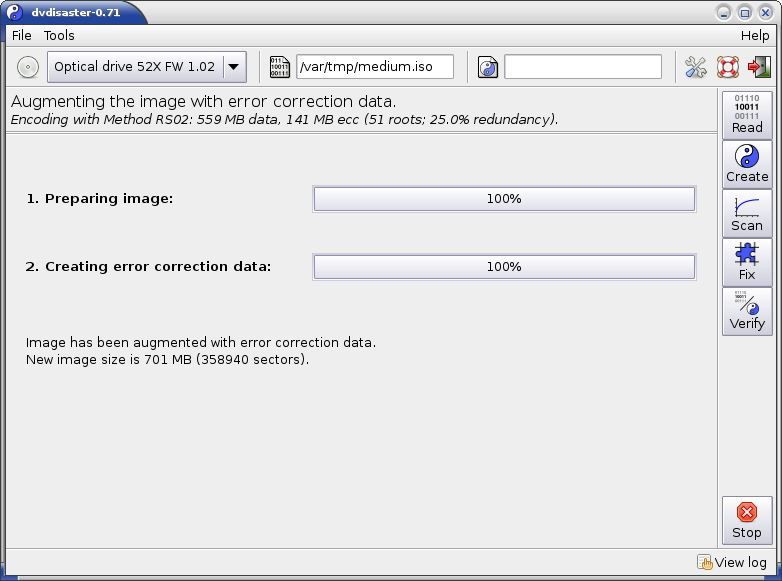The height and width of the screenshot is (581, 782).
Task: Click the Creating error correction data progress bar
Action: click(x=504, y=267)
